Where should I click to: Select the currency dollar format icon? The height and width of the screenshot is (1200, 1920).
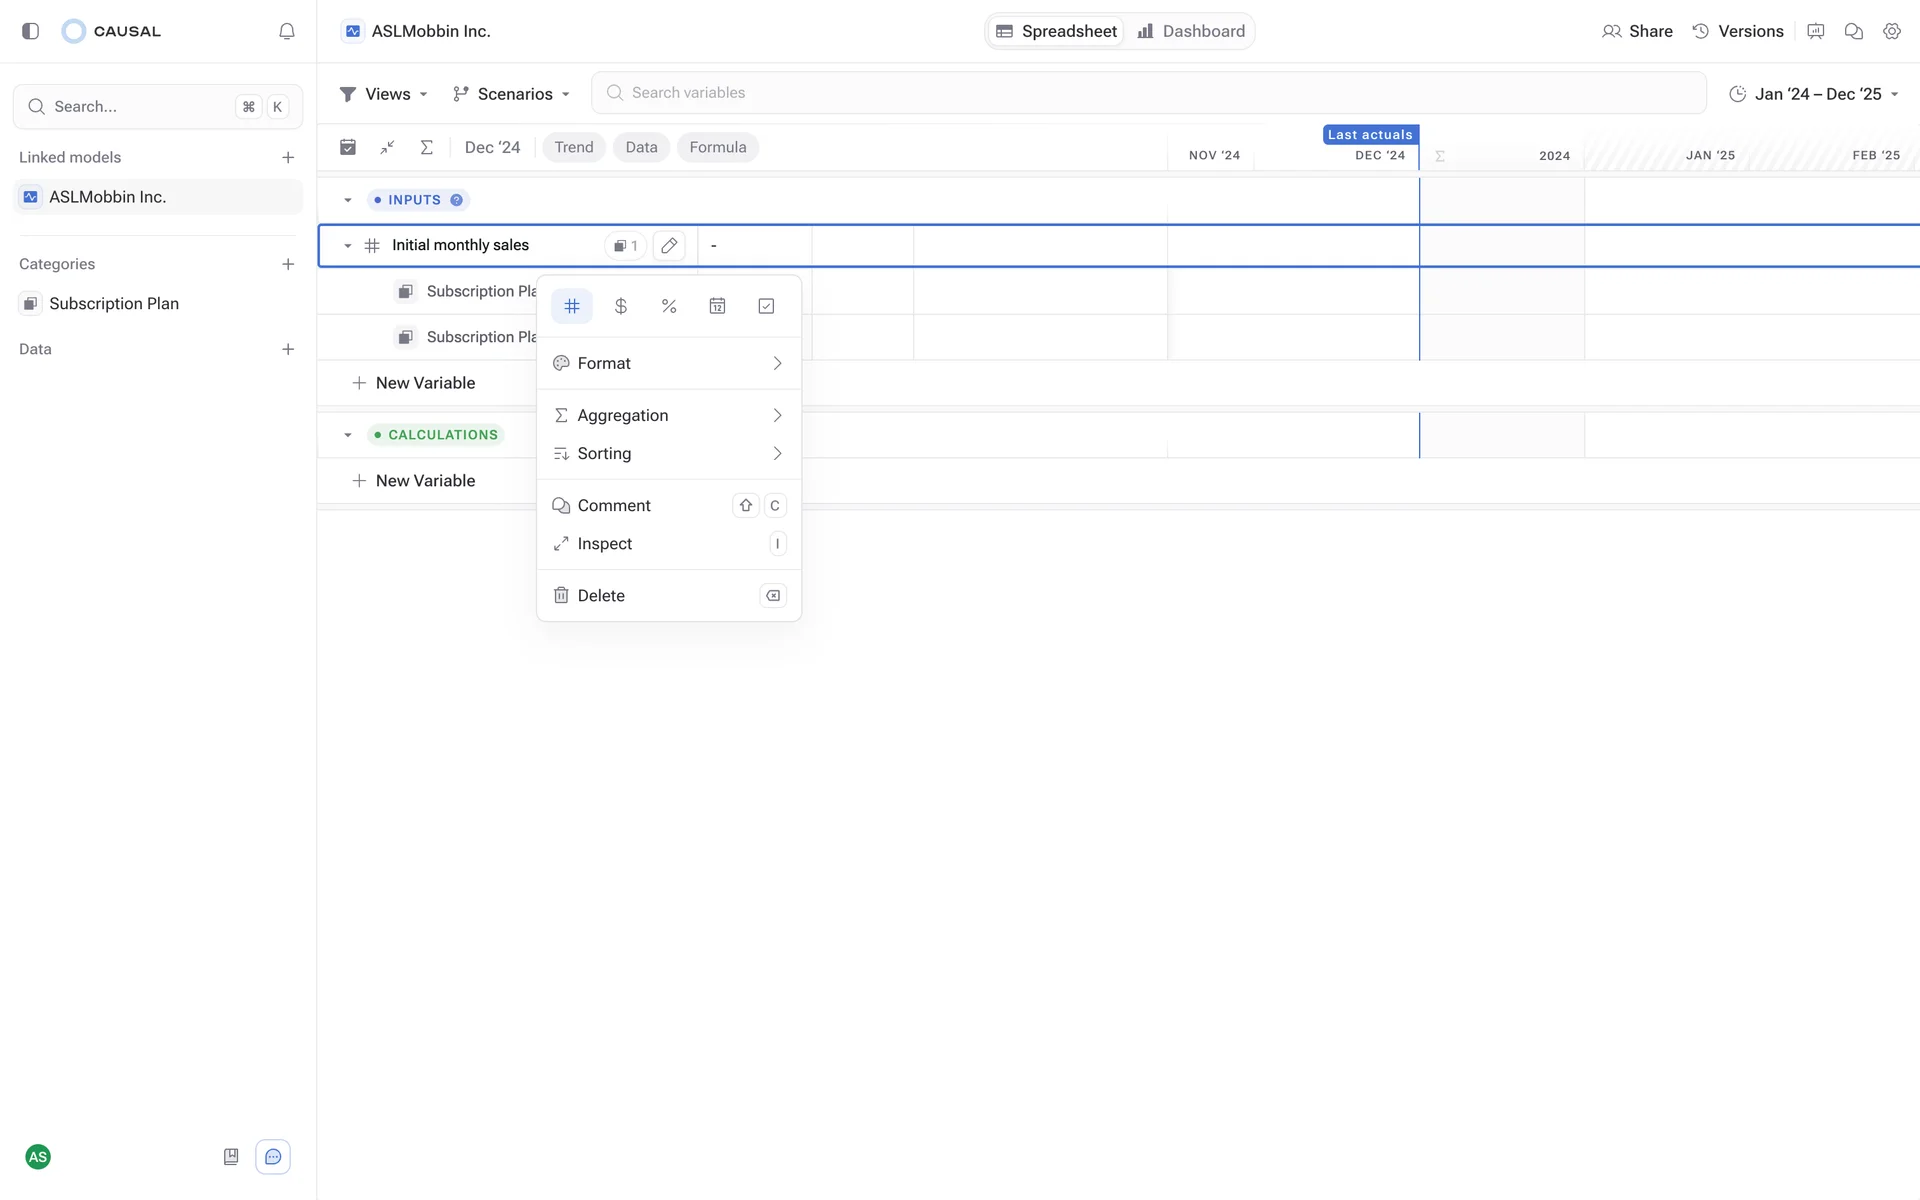620,306
